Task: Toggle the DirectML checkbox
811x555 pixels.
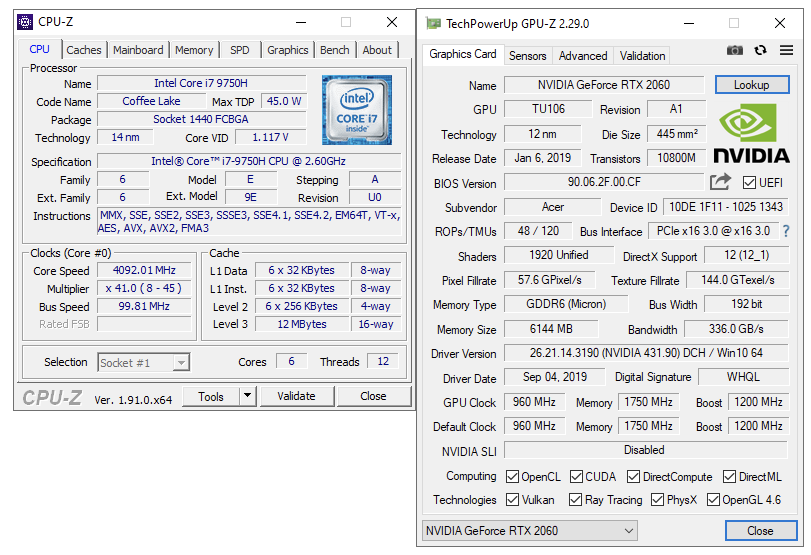Action: (729, 476)
